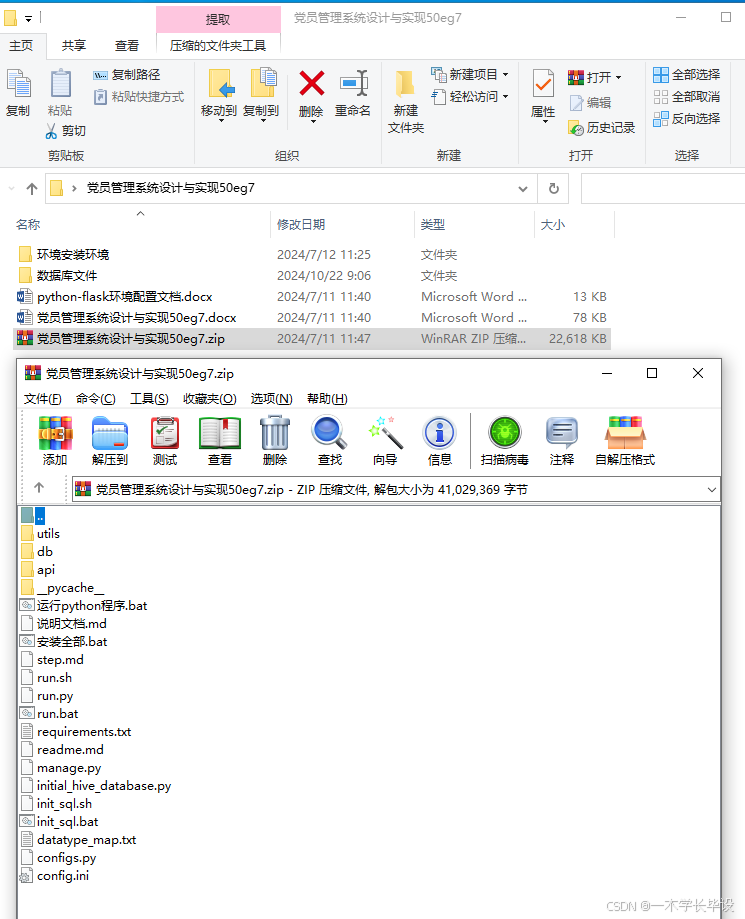Click the WinRAR 查看 (View) book icon
This screenshot has height=919, width=745.
coord(220,433)
